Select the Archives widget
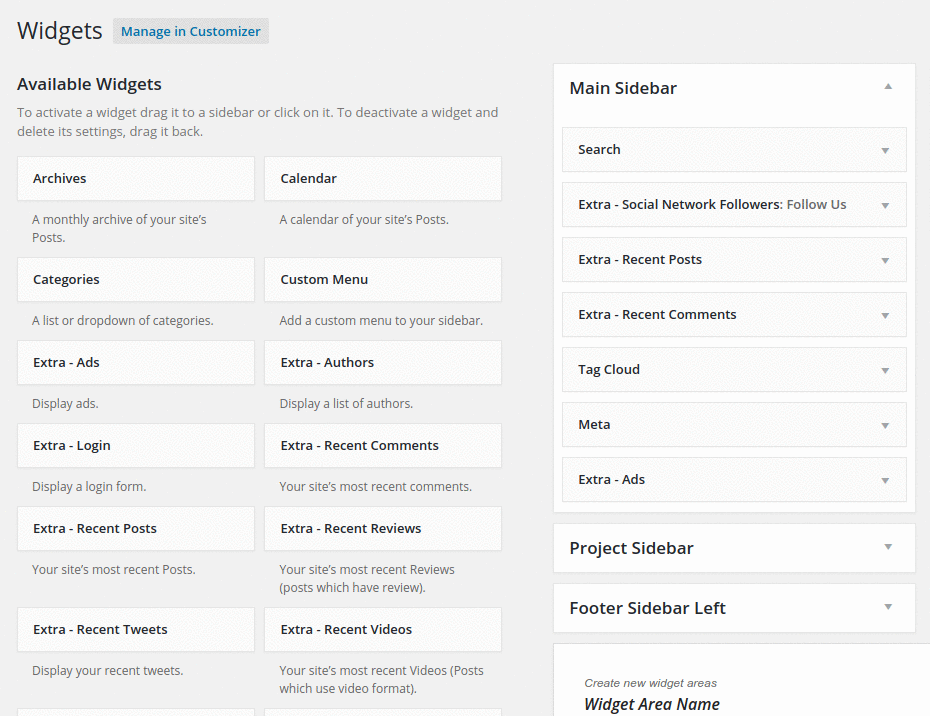The image size is (930, 716). point(135,178)
